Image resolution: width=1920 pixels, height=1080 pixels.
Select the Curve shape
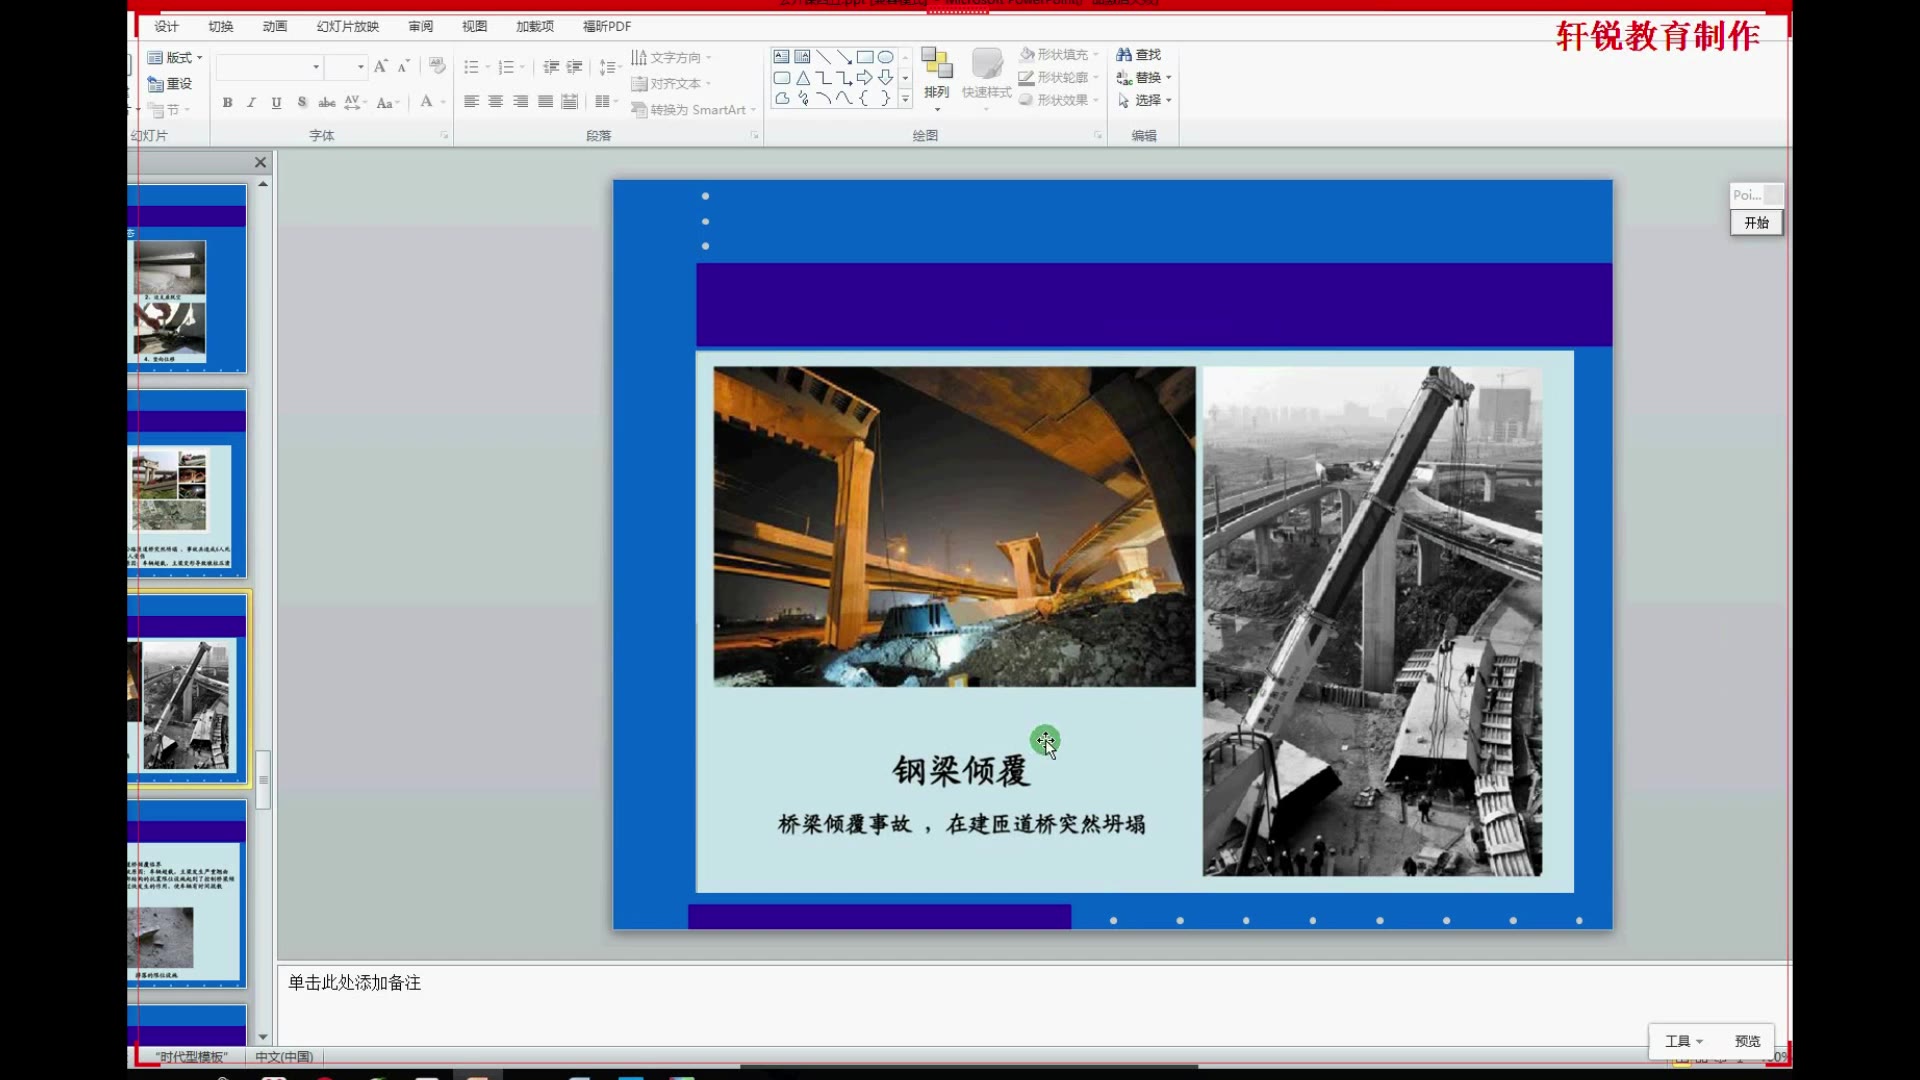844,99
